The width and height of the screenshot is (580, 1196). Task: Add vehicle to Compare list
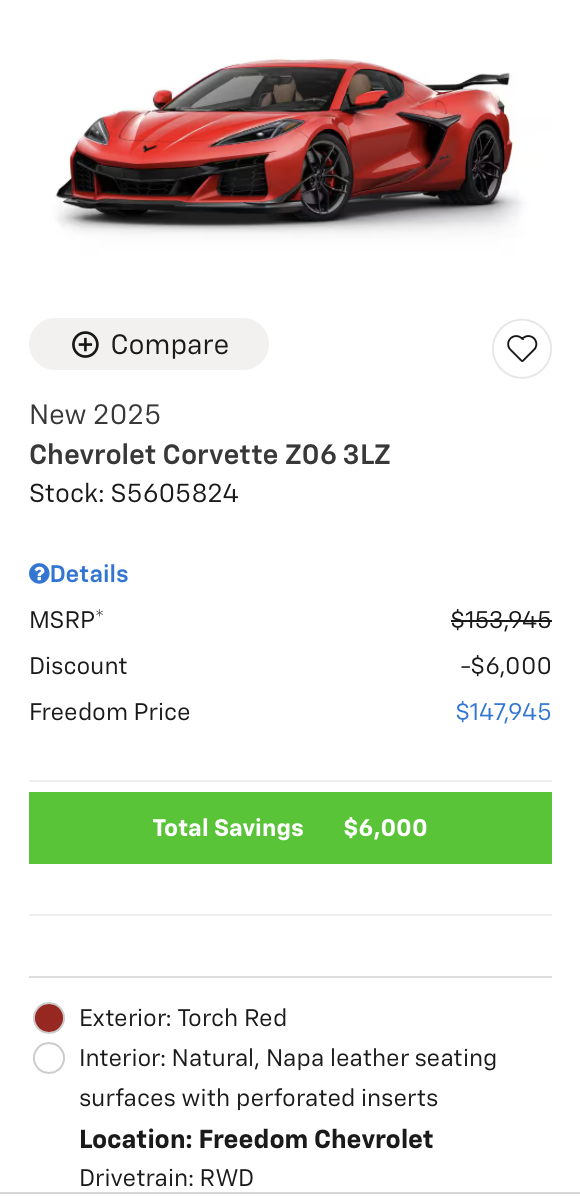point(149,345)
